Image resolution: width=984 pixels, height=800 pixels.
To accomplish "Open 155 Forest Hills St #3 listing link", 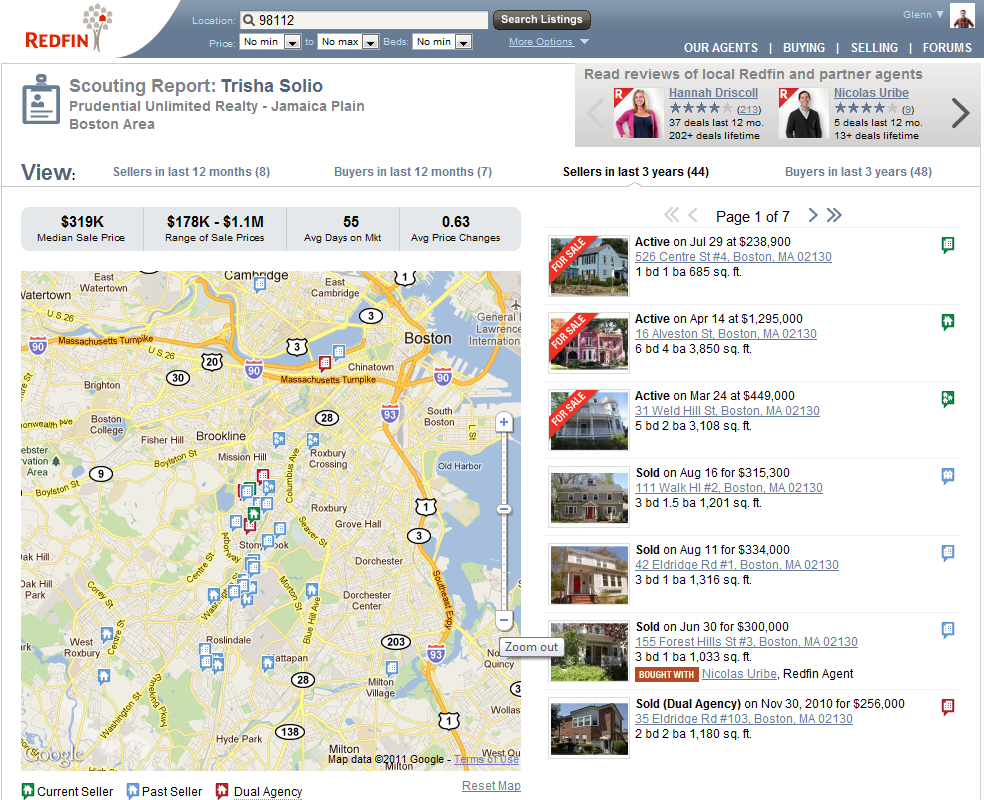I will tap(746, 642).
